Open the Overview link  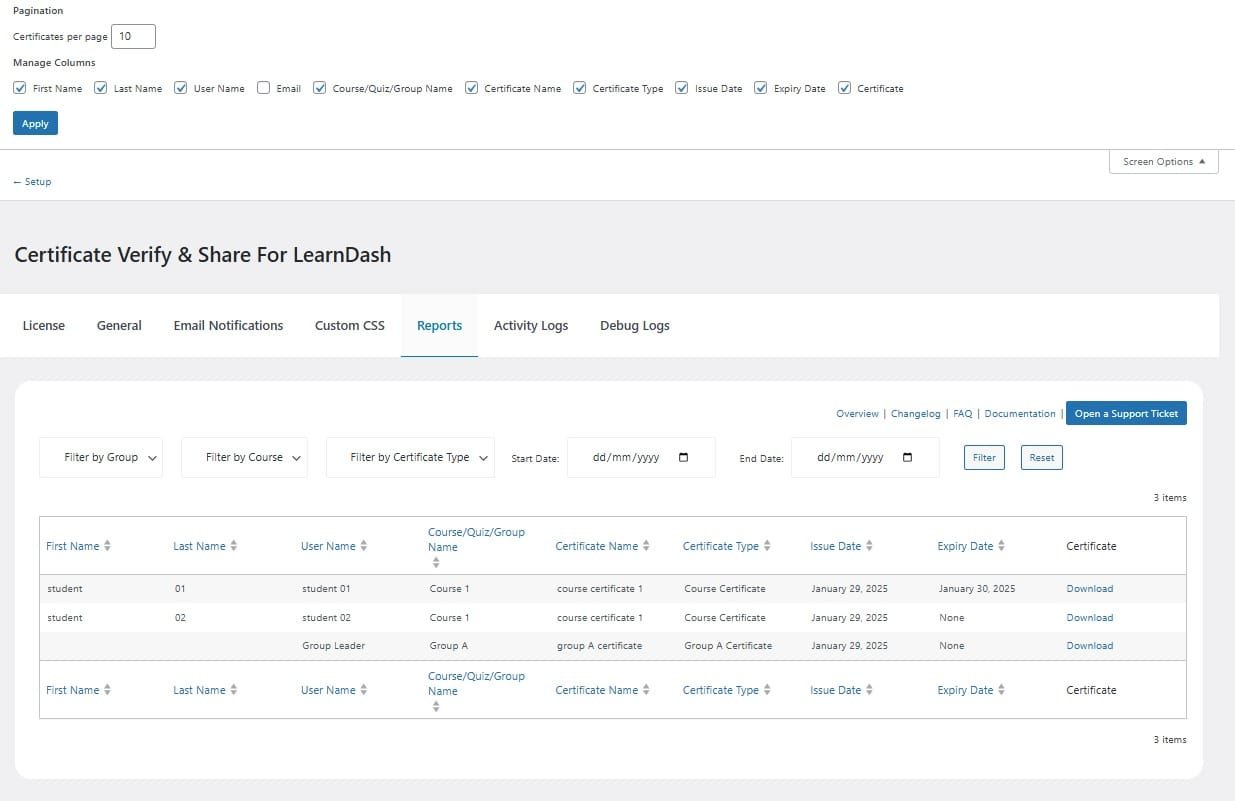[857, 413]
